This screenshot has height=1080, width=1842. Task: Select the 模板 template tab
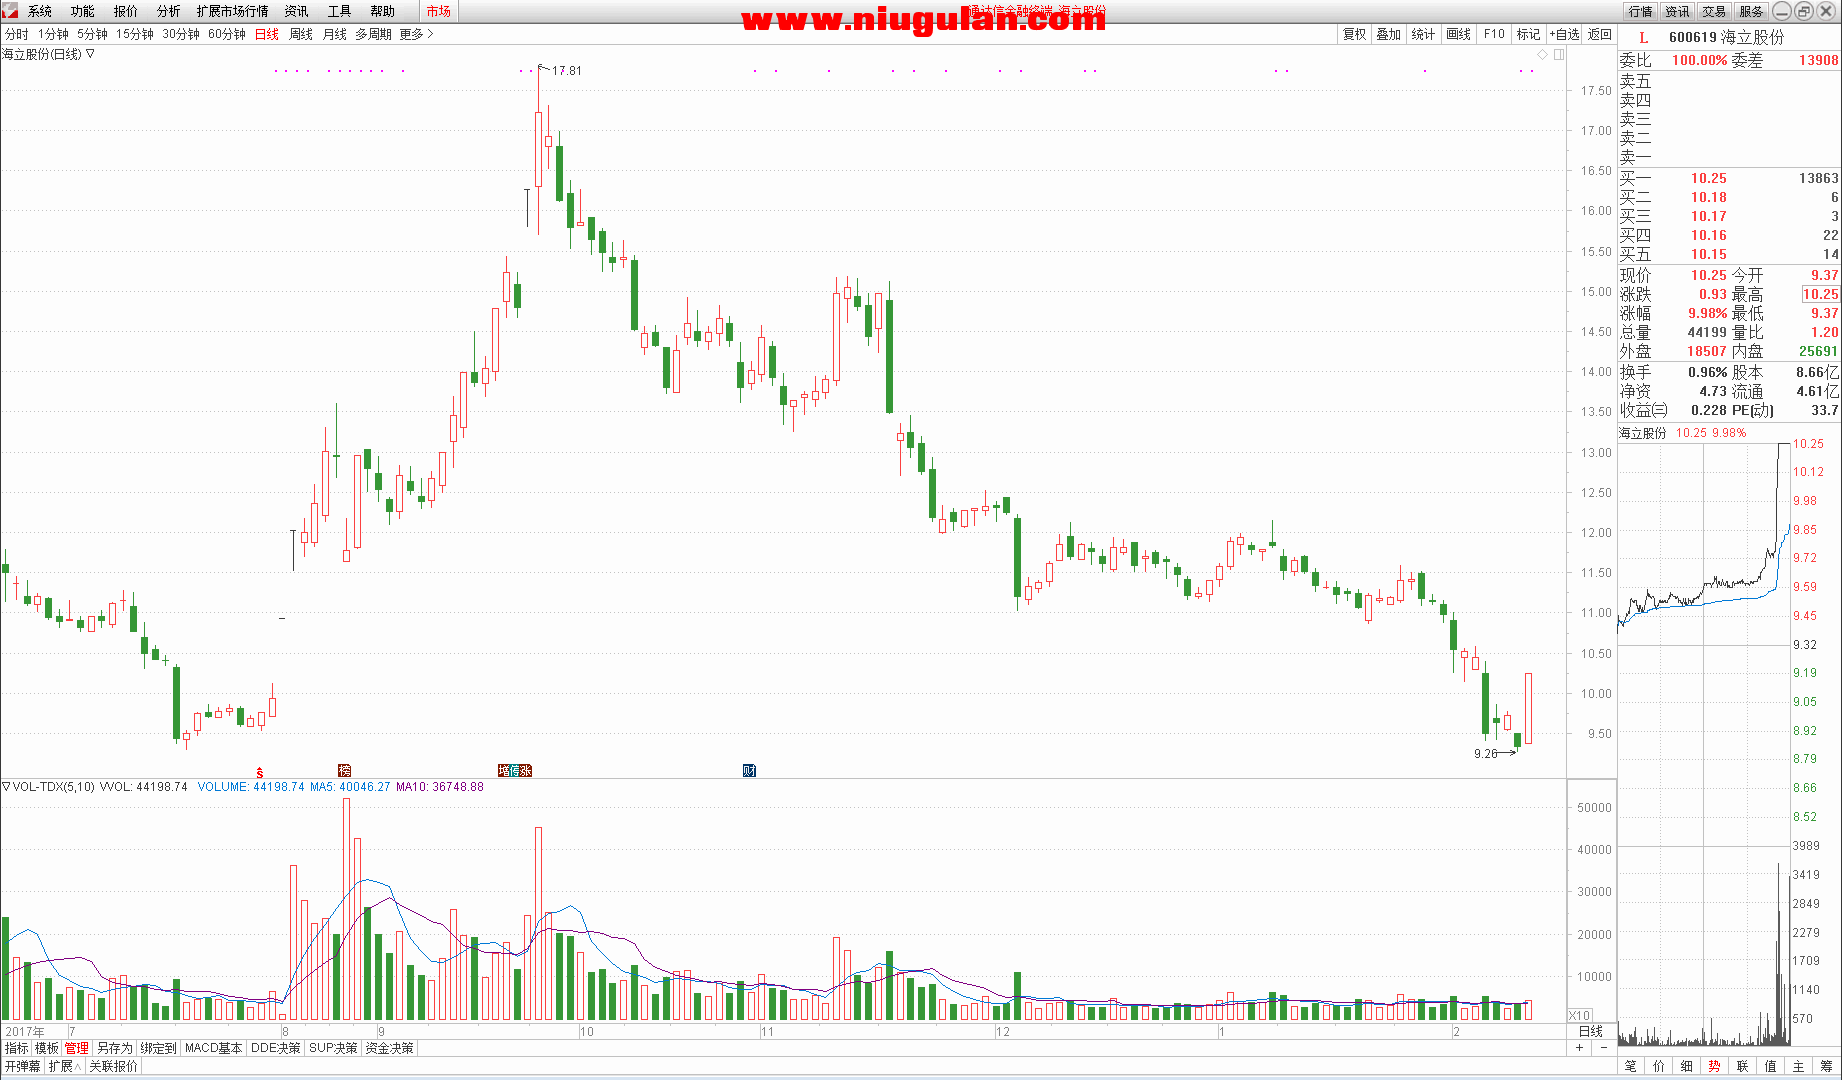(x=47, y=1048)
